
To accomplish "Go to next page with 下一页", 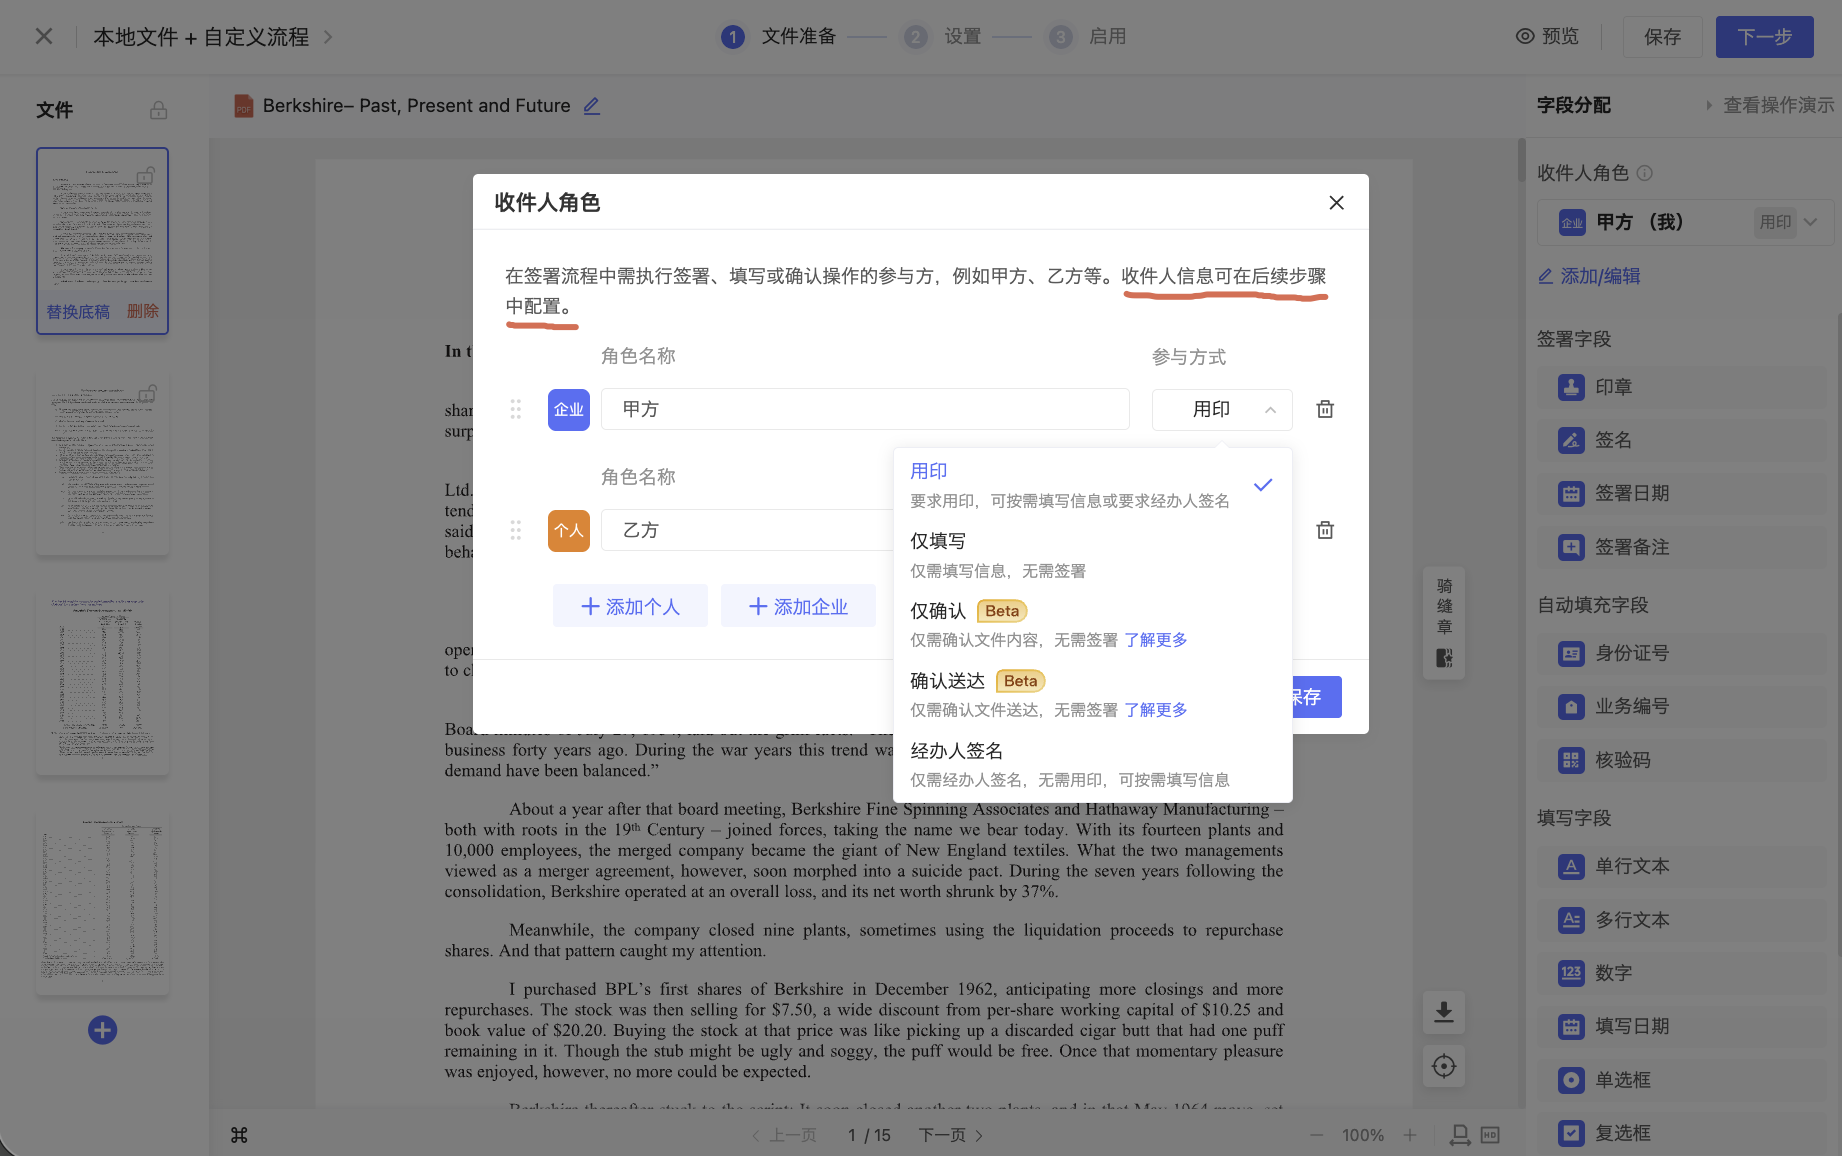I will click(951, 1135).
